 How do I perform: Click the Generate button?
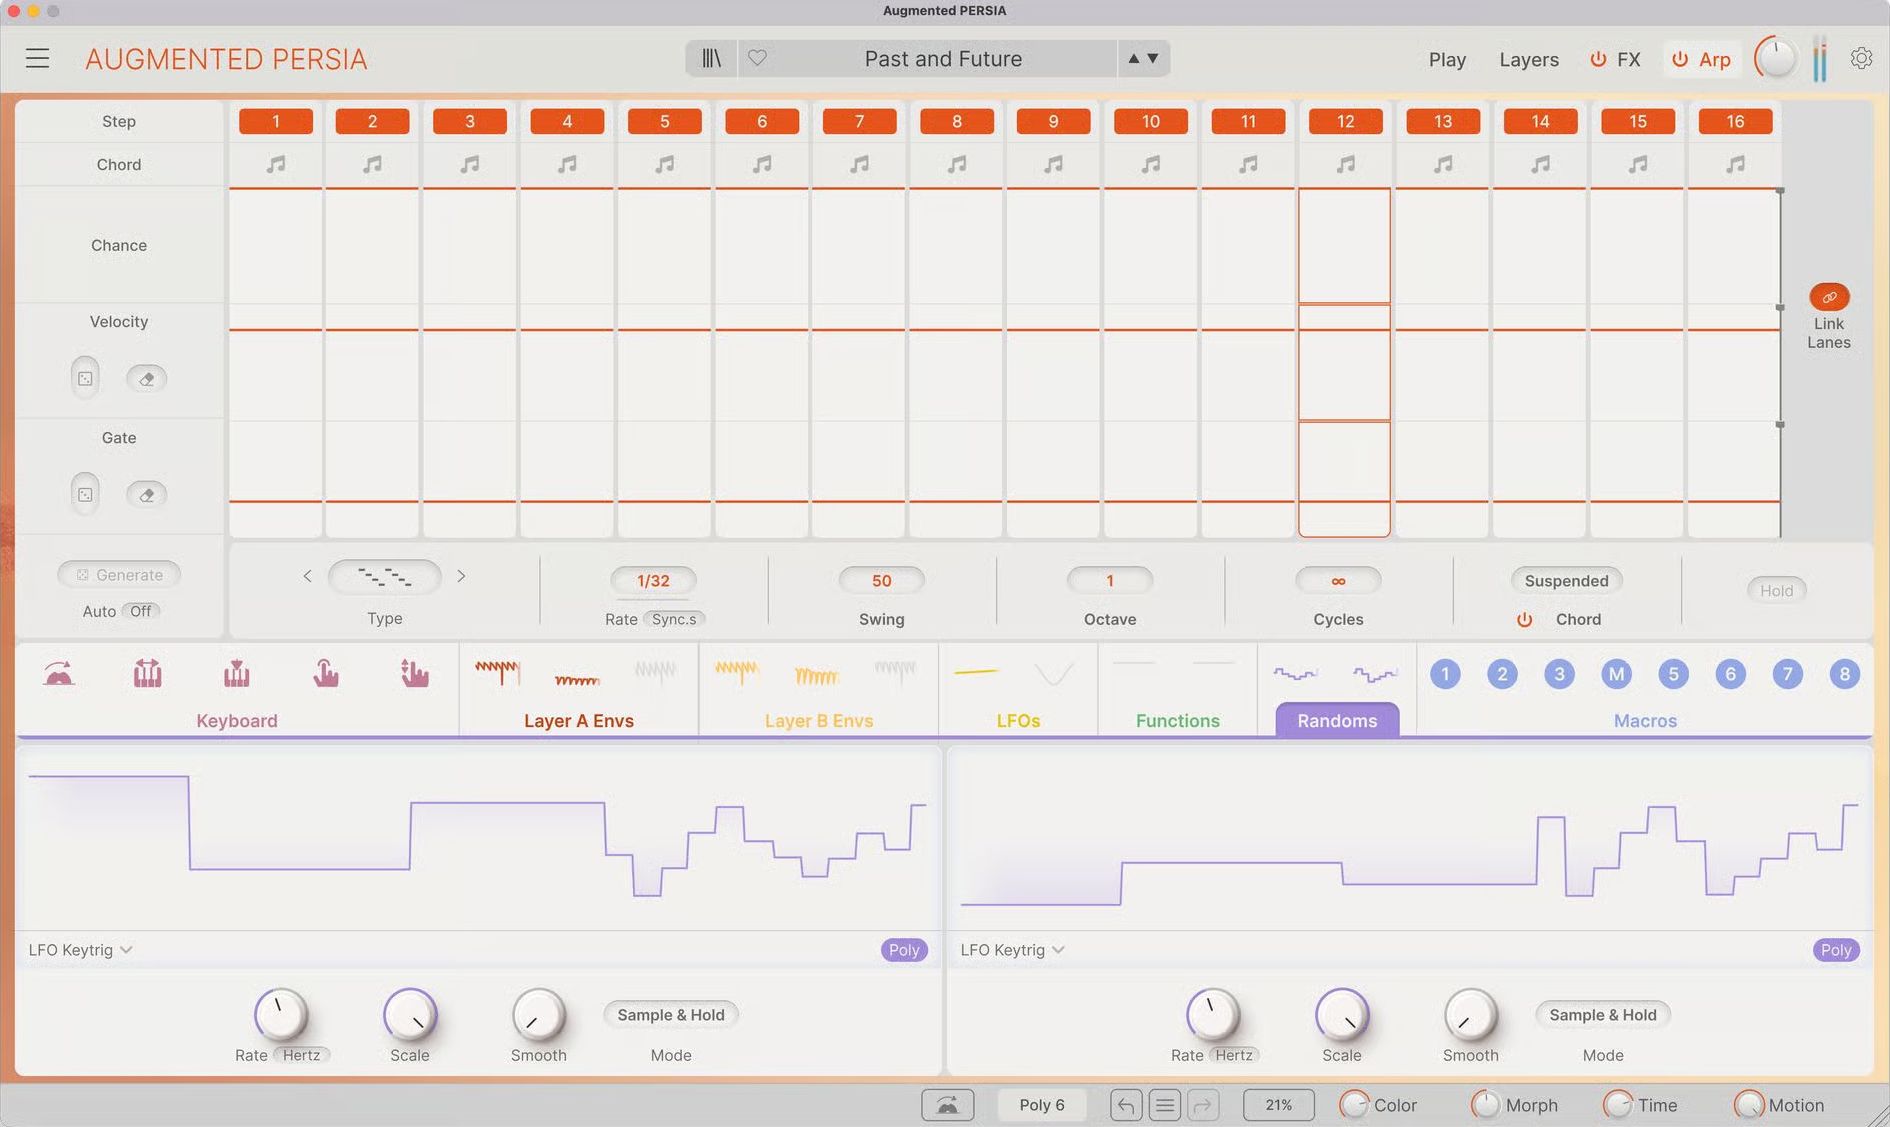click(119, 575)
